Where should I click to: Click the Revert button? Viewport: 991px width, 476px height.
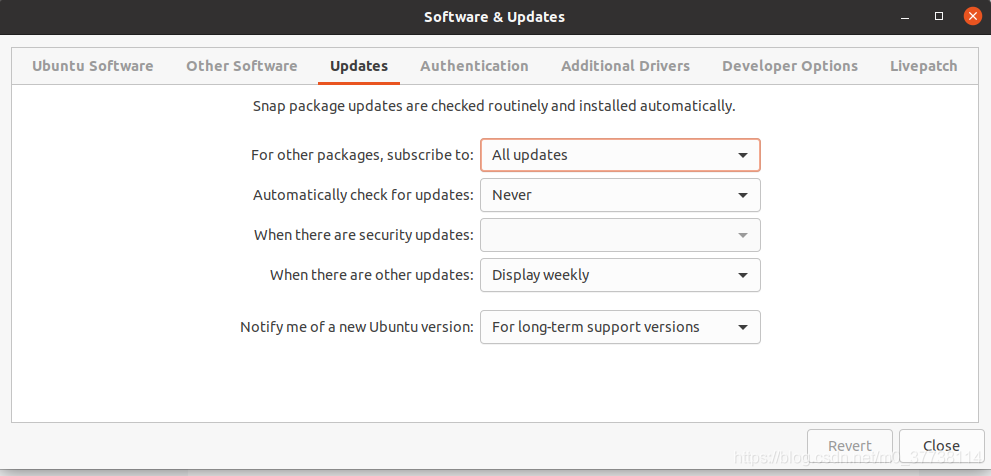click(849, 446)
